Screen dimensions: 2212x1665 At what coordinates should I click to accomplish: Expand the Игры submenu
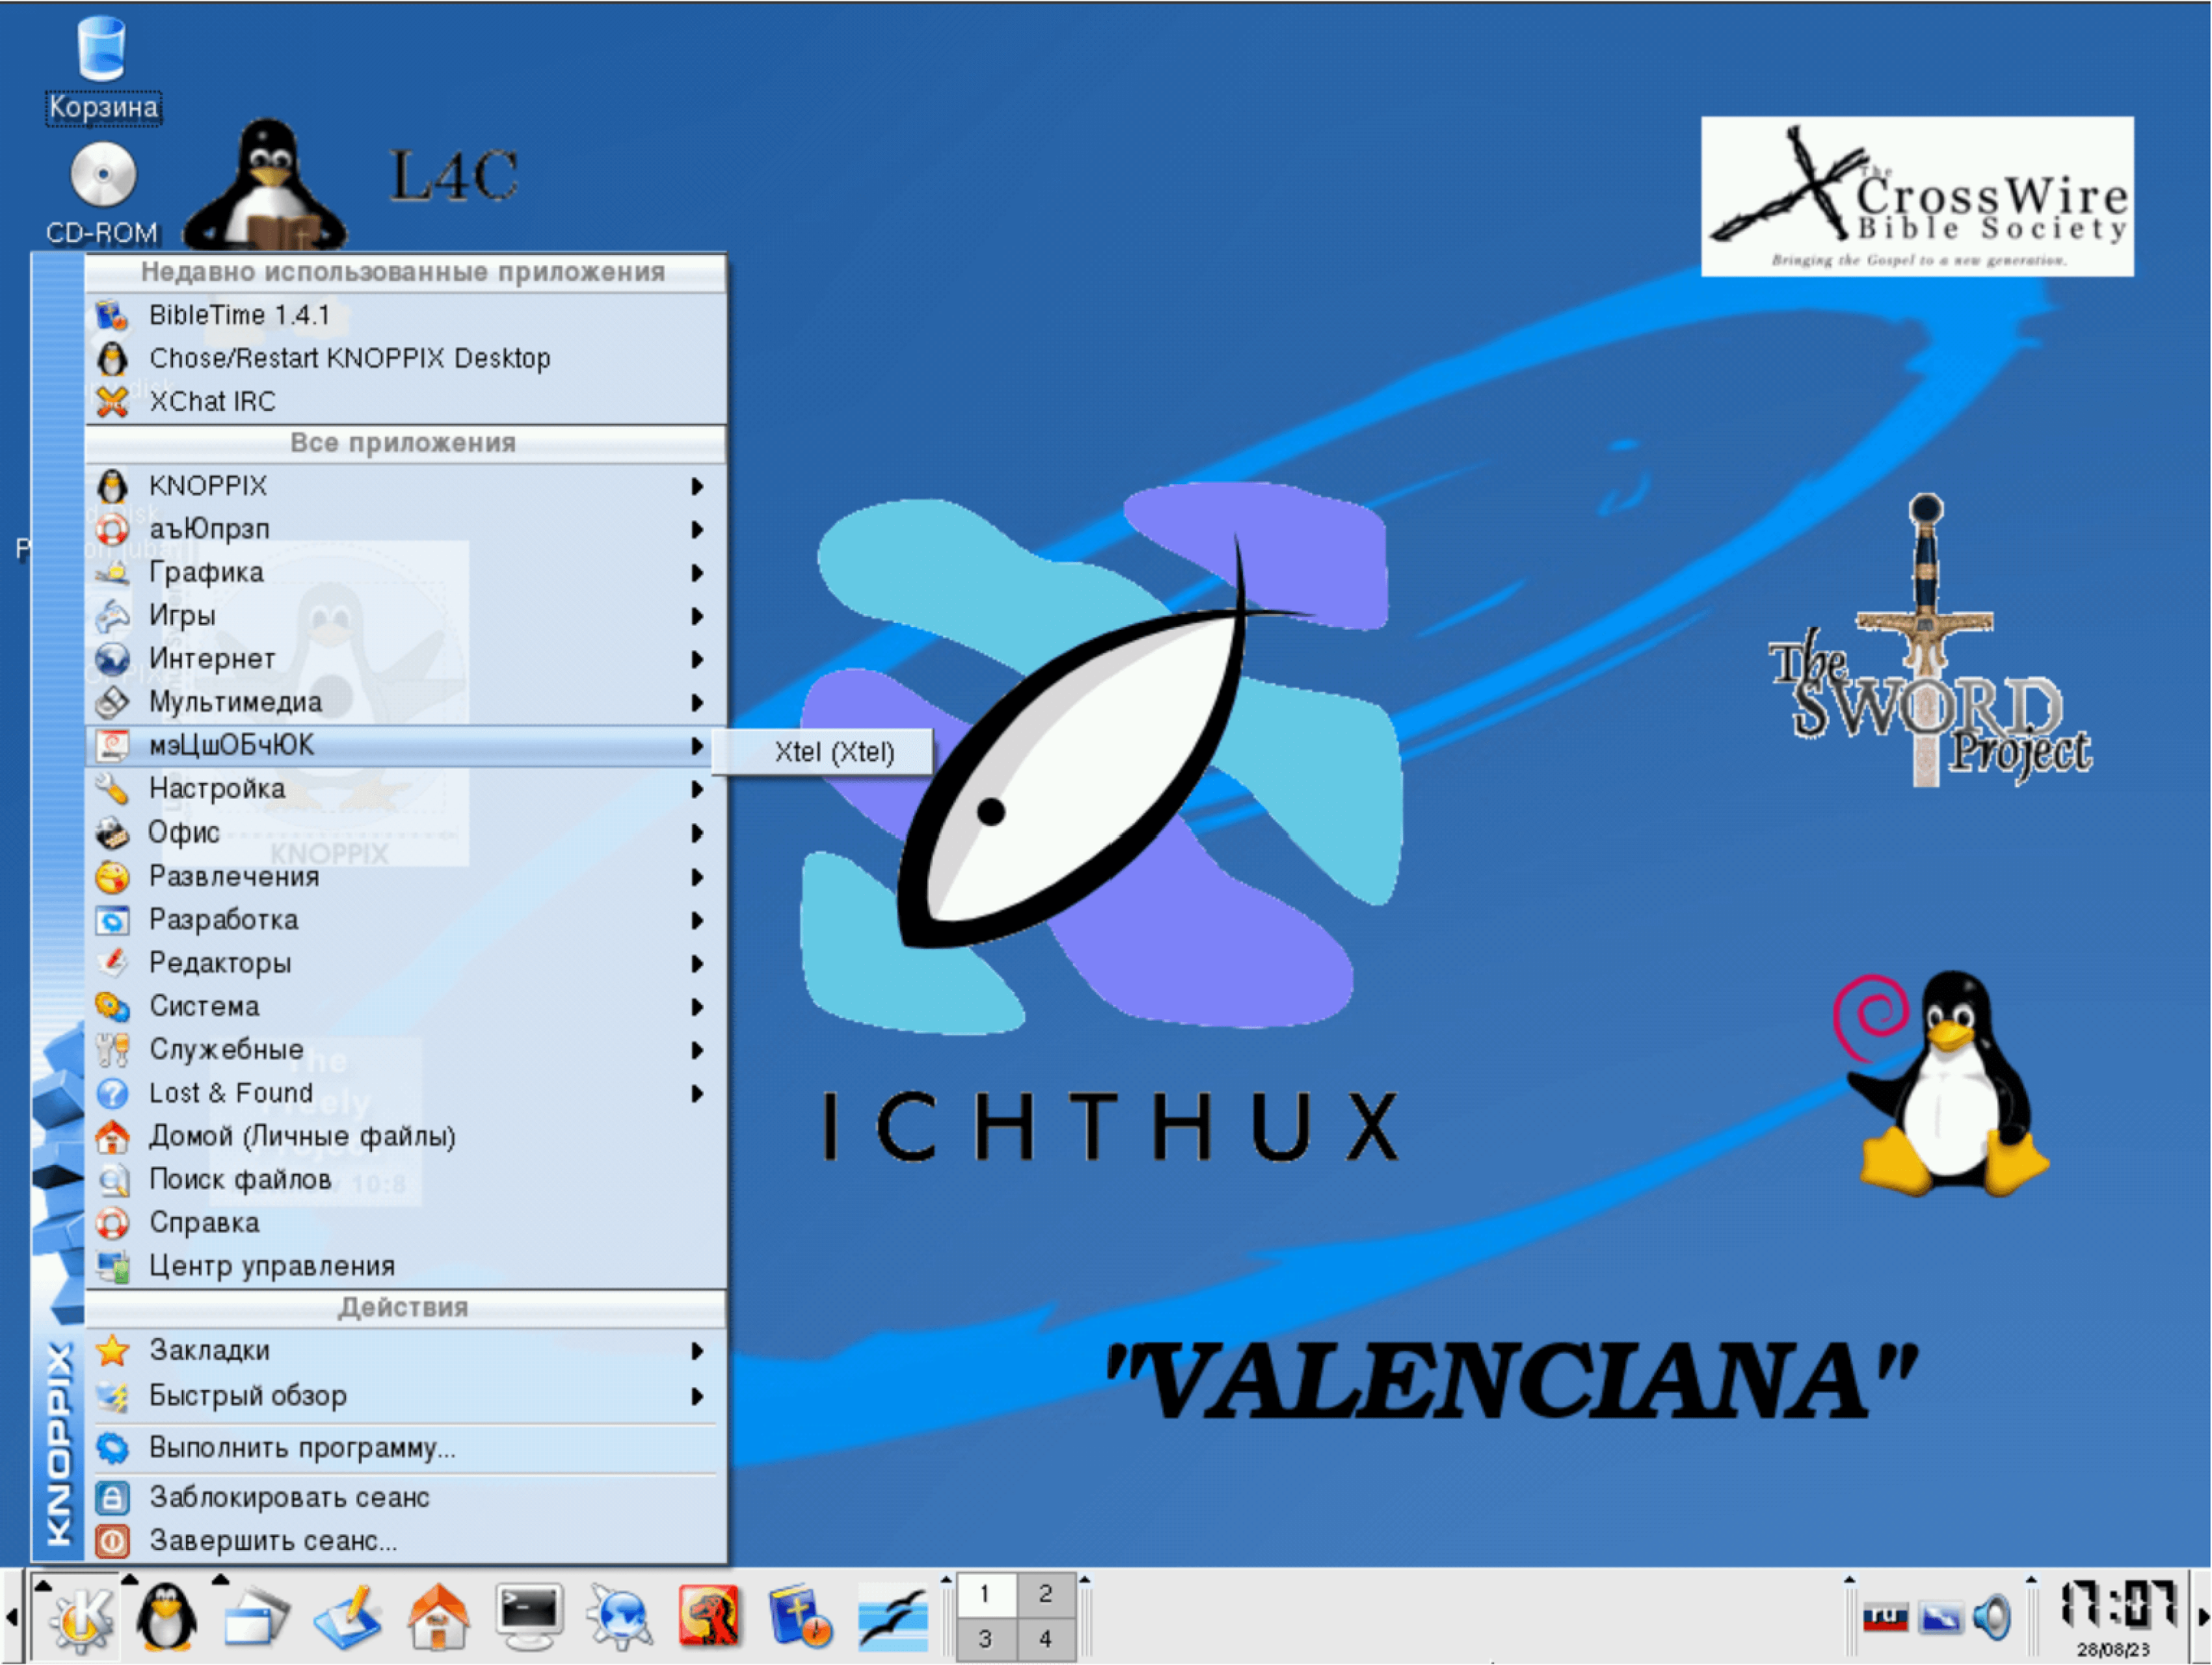click(x=406, y=616)
